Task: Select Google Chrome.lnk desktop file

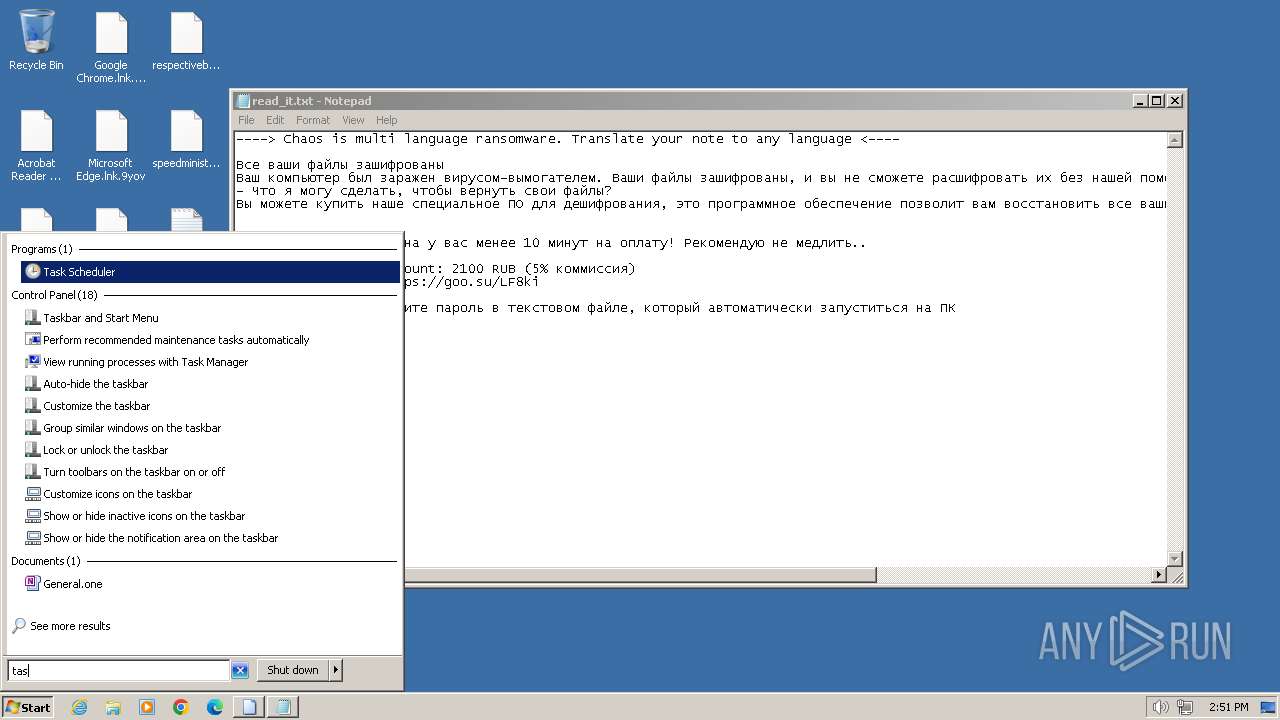Action: (x=111, y=47)
